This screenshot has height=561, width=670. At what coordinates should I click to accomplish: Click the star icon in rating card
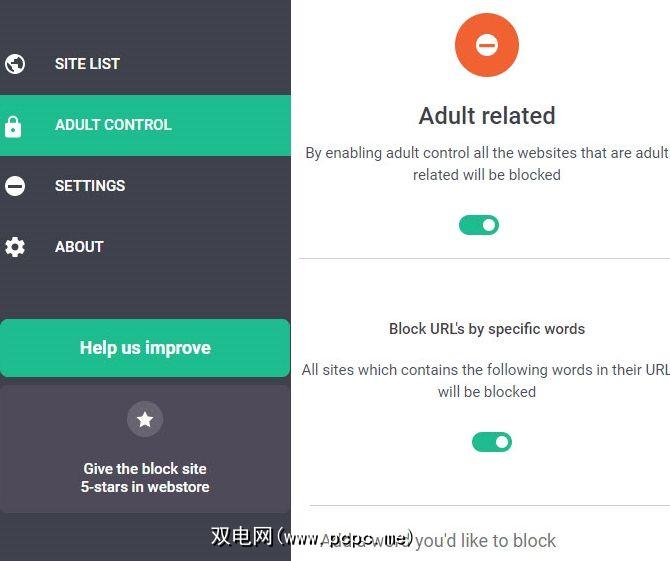pos(145,419)
